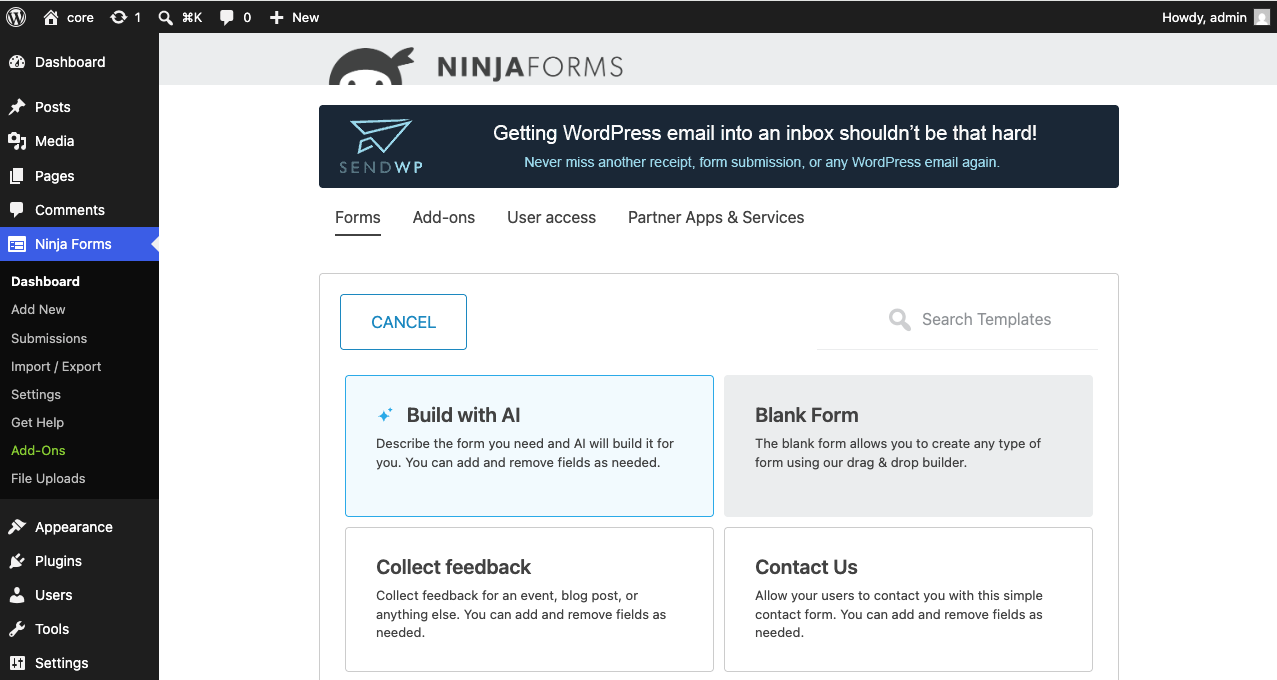Click the Dashboard gauge icon
Viewport: 1277px width, 680px height.
[17, 62]
